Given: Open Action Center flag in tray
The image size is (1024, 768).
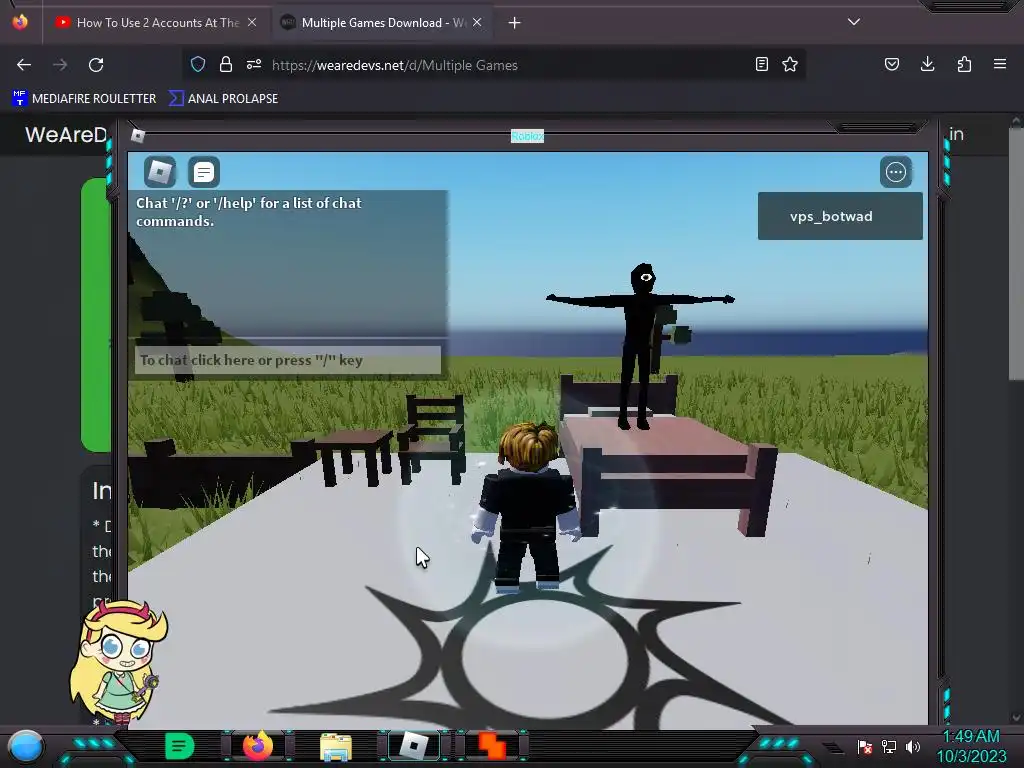Looking at the screenshot, I should pos(865,746).
